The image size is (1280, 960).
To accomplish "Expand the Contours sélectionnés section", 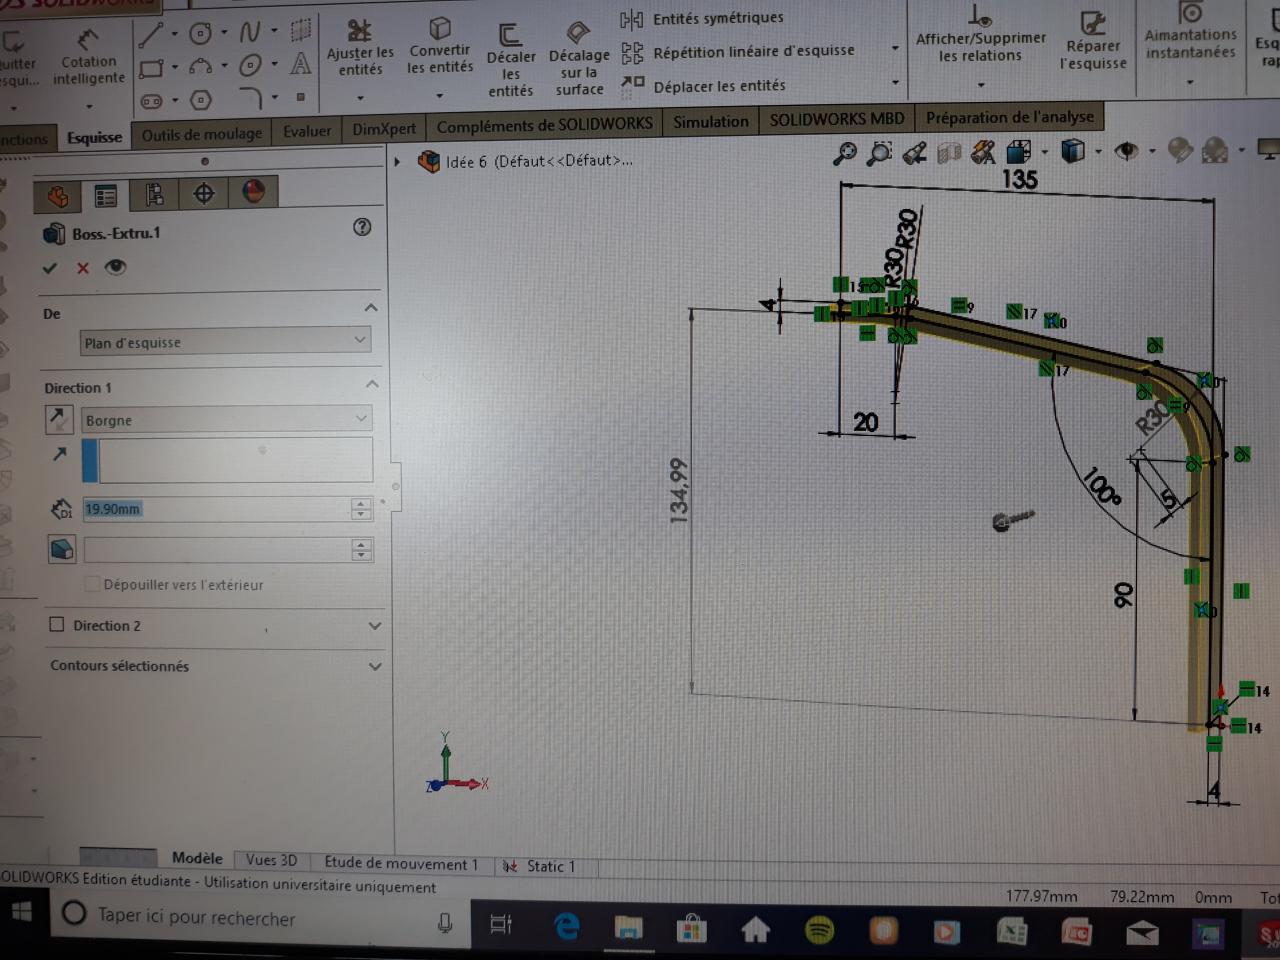I will (375, 666).
